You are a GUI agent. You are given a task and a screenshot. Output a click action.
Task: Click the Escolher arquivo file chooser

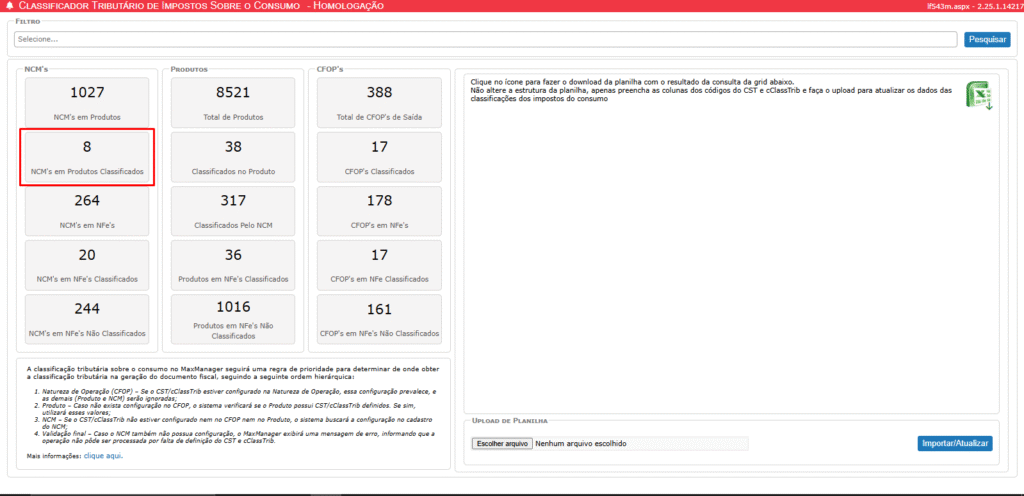pos(502,443)
